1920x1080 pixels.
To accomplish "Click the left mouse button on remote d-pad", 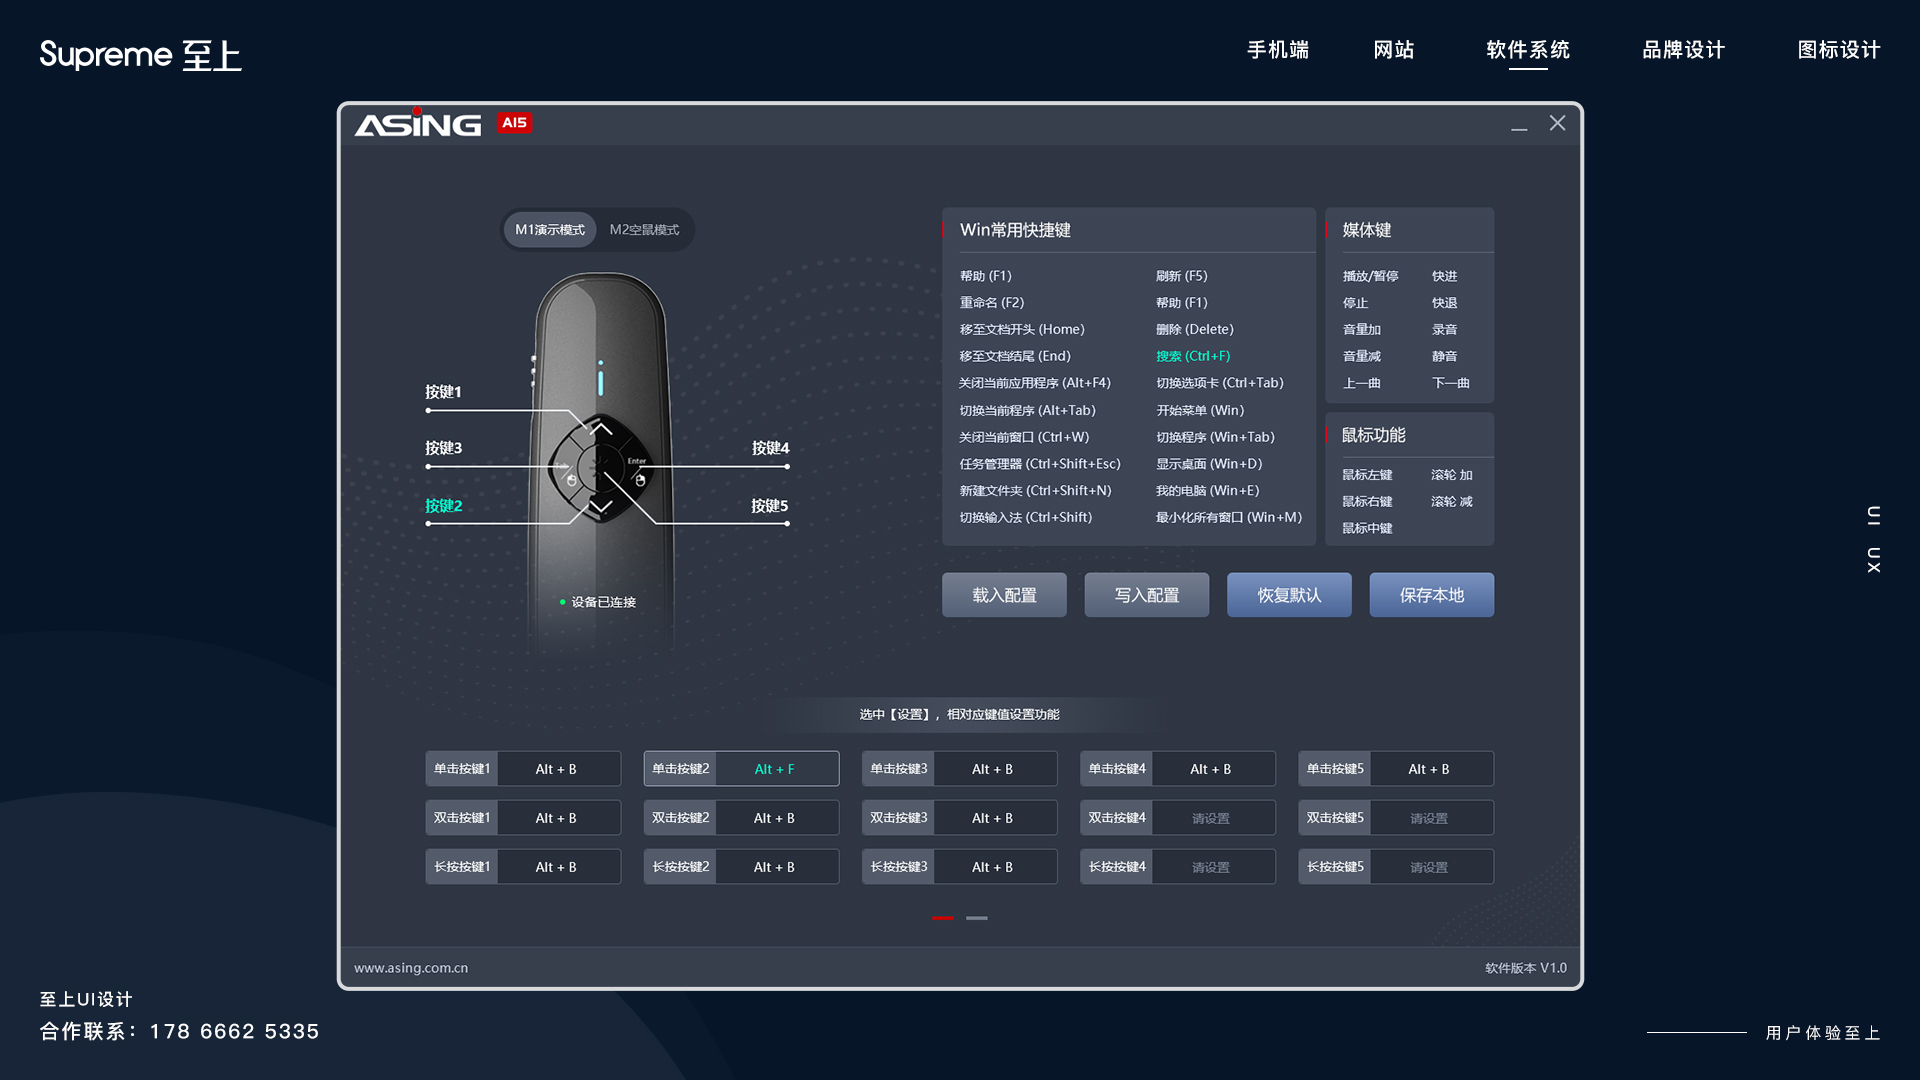I will 571,480.
